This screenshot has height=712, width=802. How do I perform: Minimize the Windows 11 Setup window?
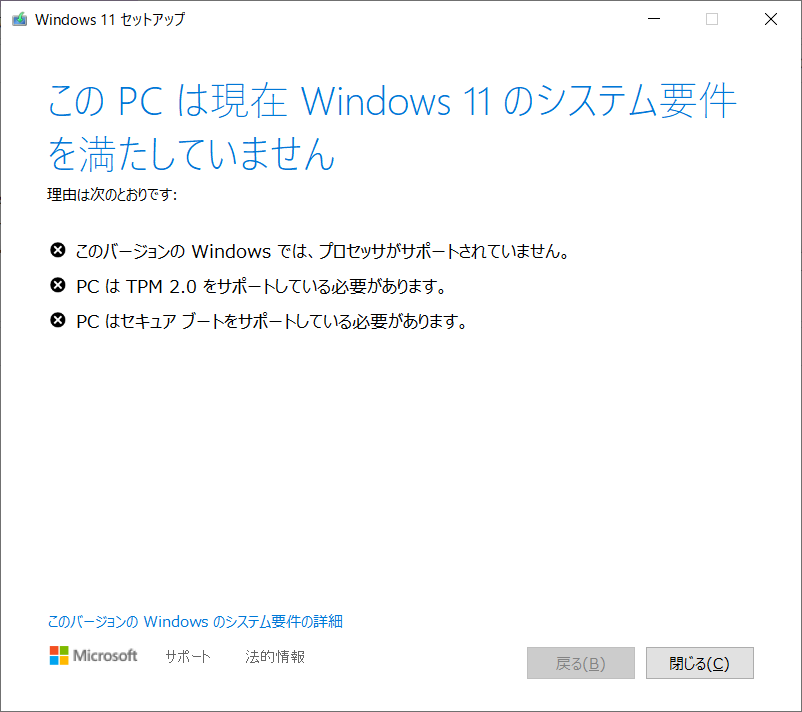click(x=654, y=19)
